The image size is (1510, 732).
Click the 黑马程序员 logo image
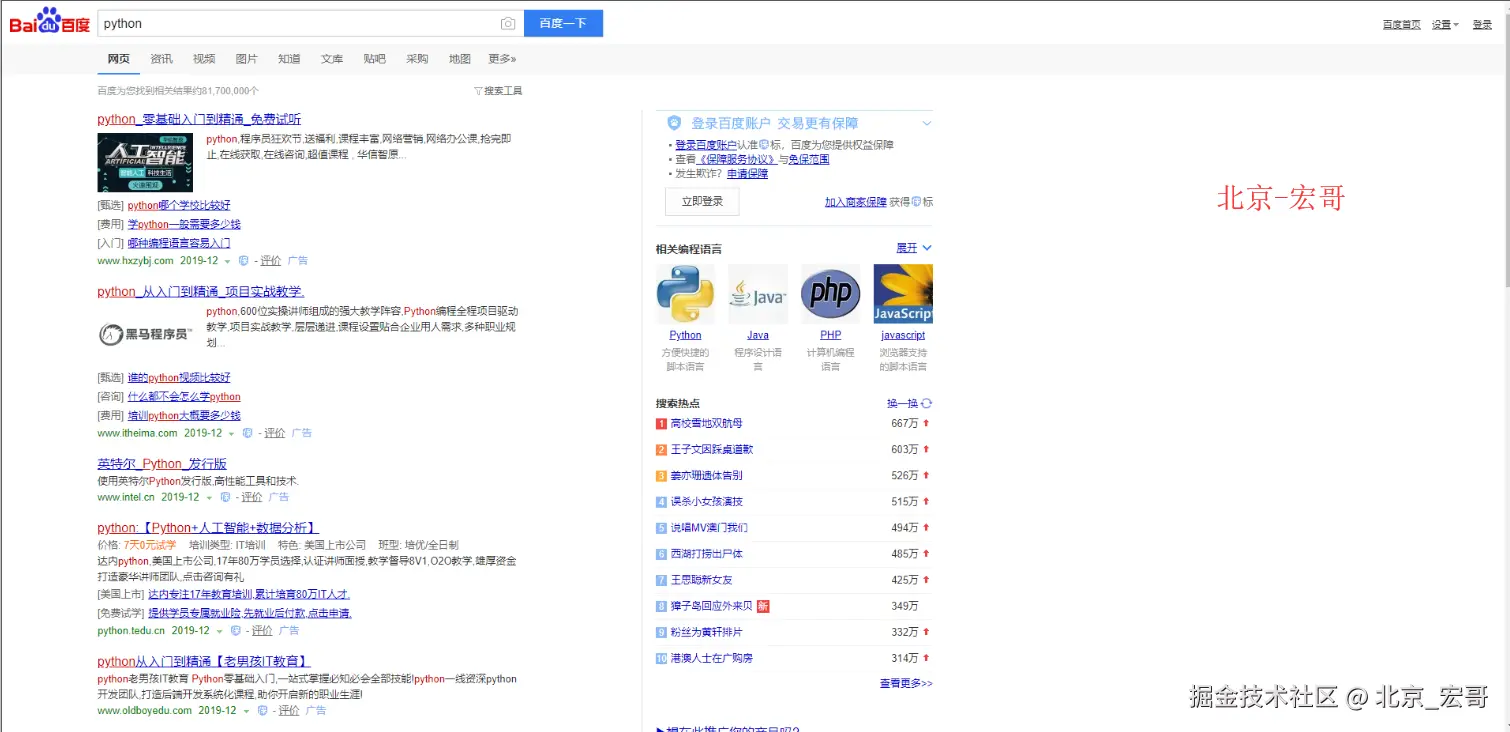(x=145, y=334)
